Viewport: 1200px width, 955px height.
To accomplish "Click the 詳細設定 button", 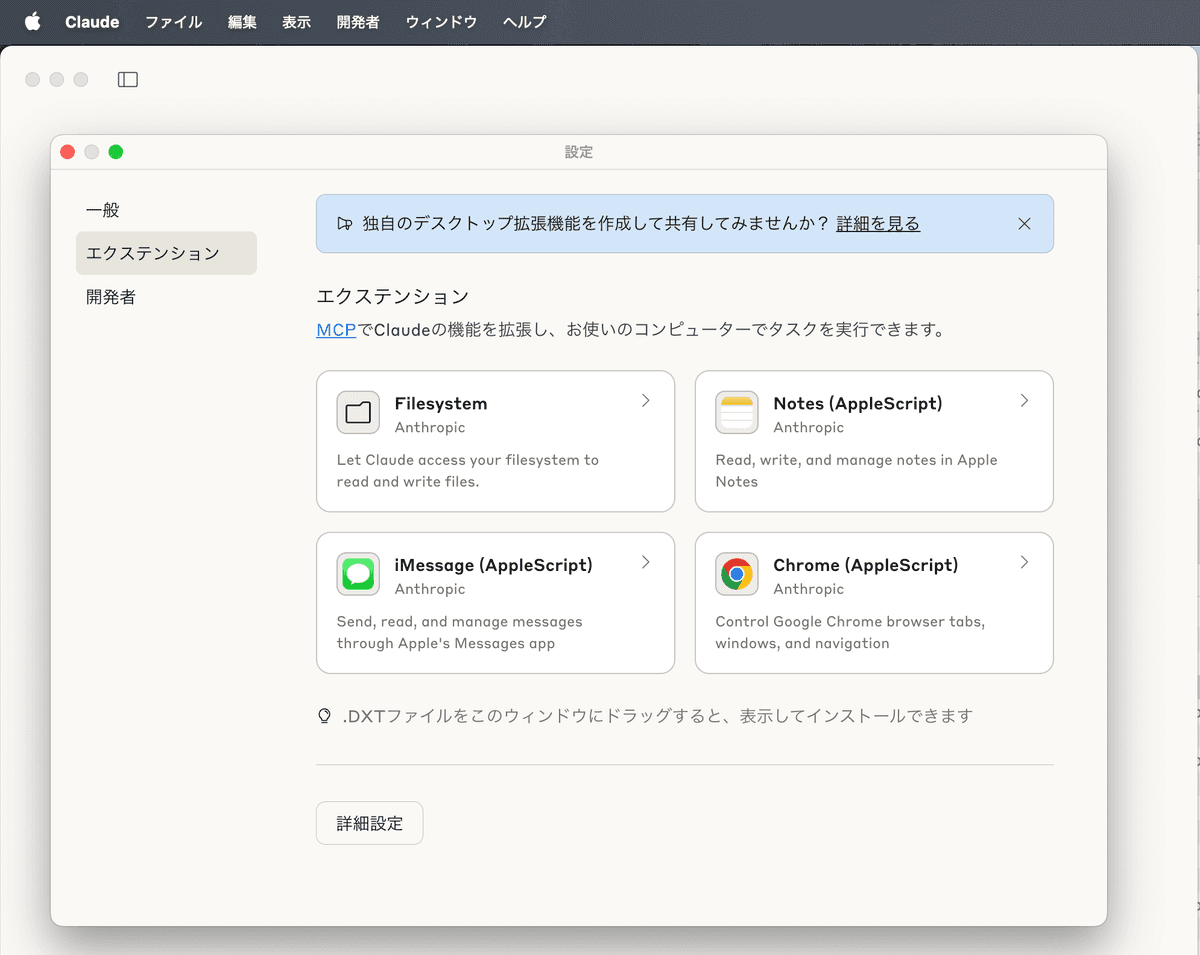I will [370, 823].
